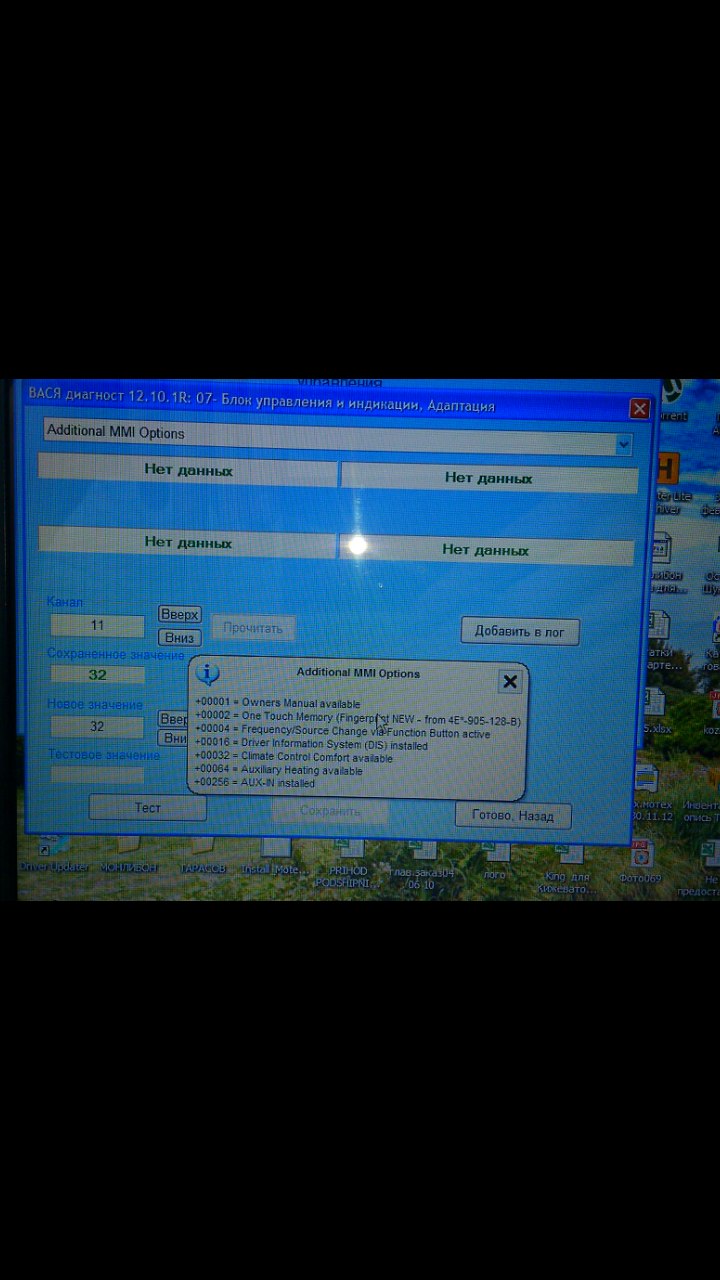
Task: Click the Новое значение field showing 32
Action: (x=97, y=726)
